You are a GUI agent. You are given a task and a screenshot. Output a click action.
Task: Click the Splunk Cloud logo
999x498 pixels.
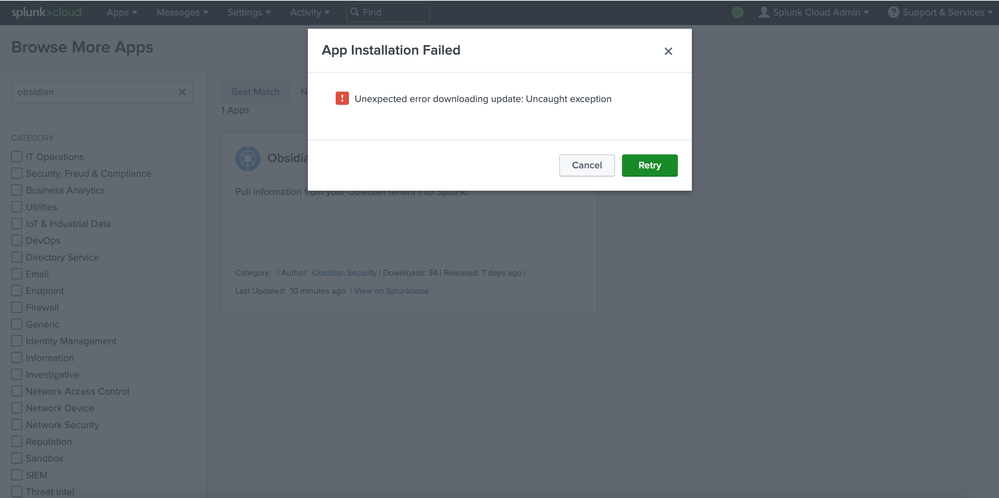coord(46,12)
